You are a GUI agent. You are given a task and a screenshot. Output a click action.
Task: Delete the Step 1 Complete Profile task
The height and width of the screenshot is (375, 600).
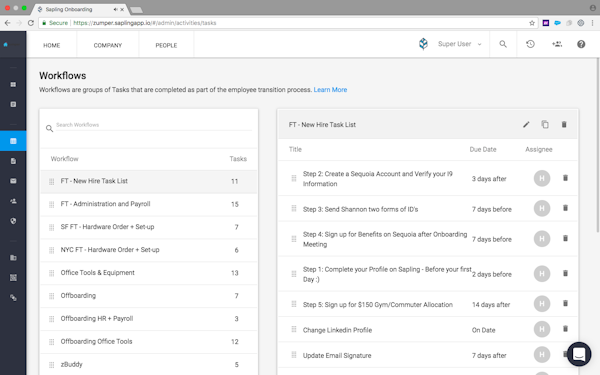coord(565,273)
